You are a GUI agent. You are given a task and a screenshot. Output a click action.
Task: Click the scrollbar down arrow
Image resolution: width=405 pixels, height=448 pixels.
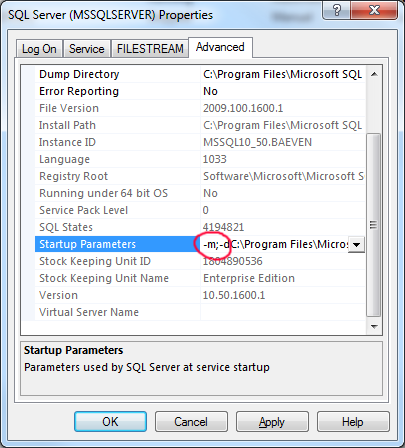[x=374, y=327]
